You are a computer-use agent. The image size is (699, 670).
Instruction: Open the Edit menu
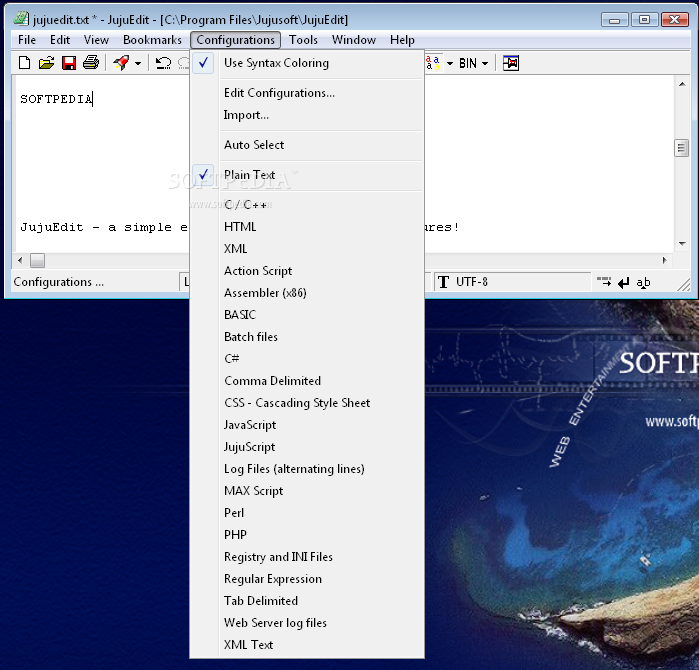point(60,40)
